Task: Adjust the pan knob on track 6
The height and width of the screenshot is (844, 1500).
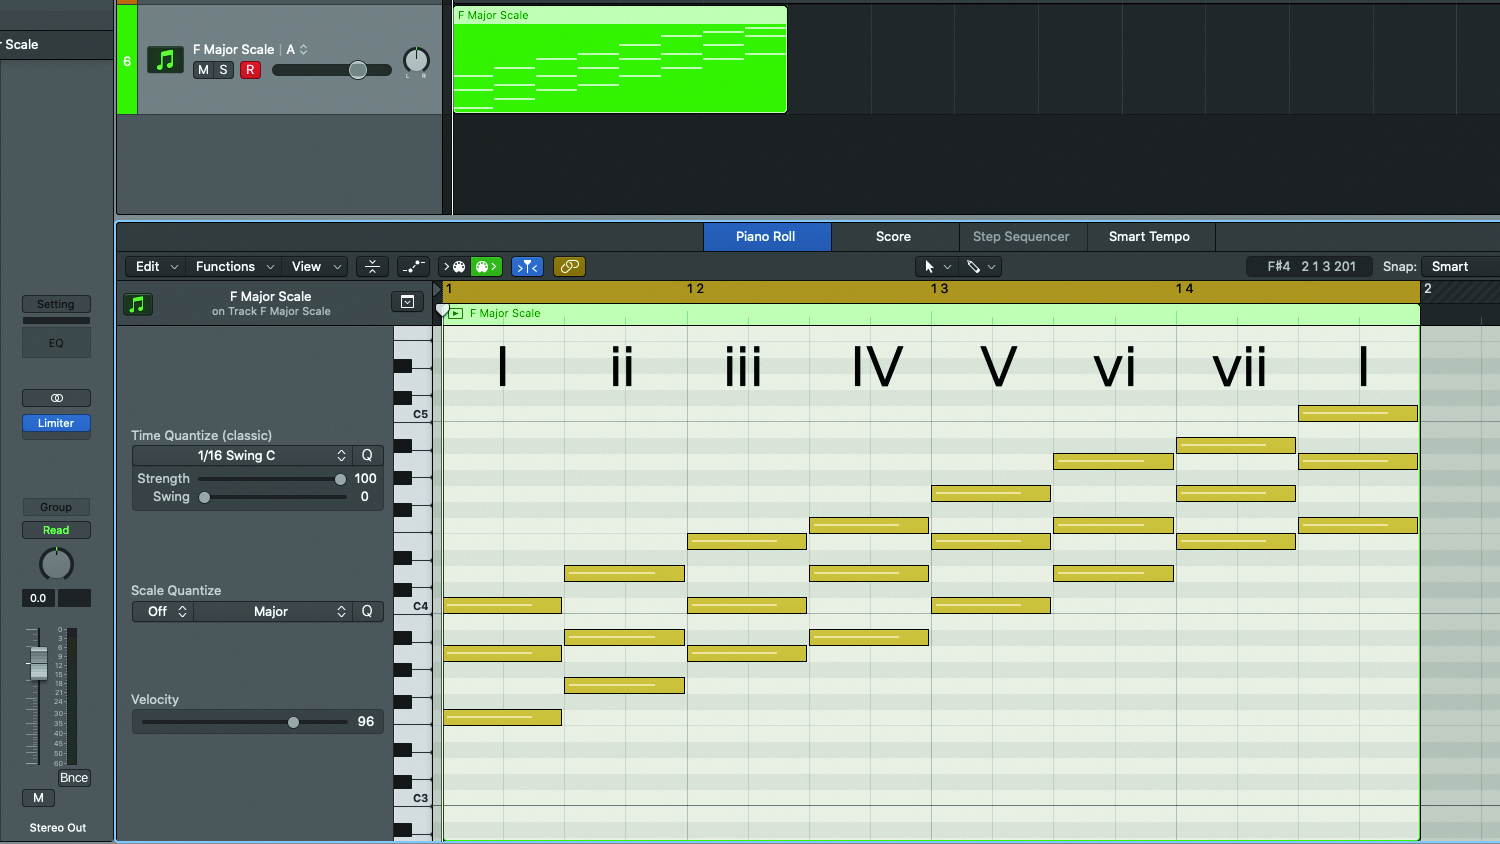Action: click(416, 60)
